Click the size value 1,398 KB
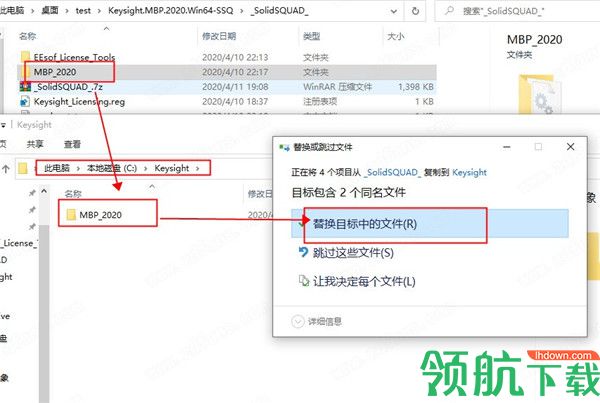 tap(416, 87)
